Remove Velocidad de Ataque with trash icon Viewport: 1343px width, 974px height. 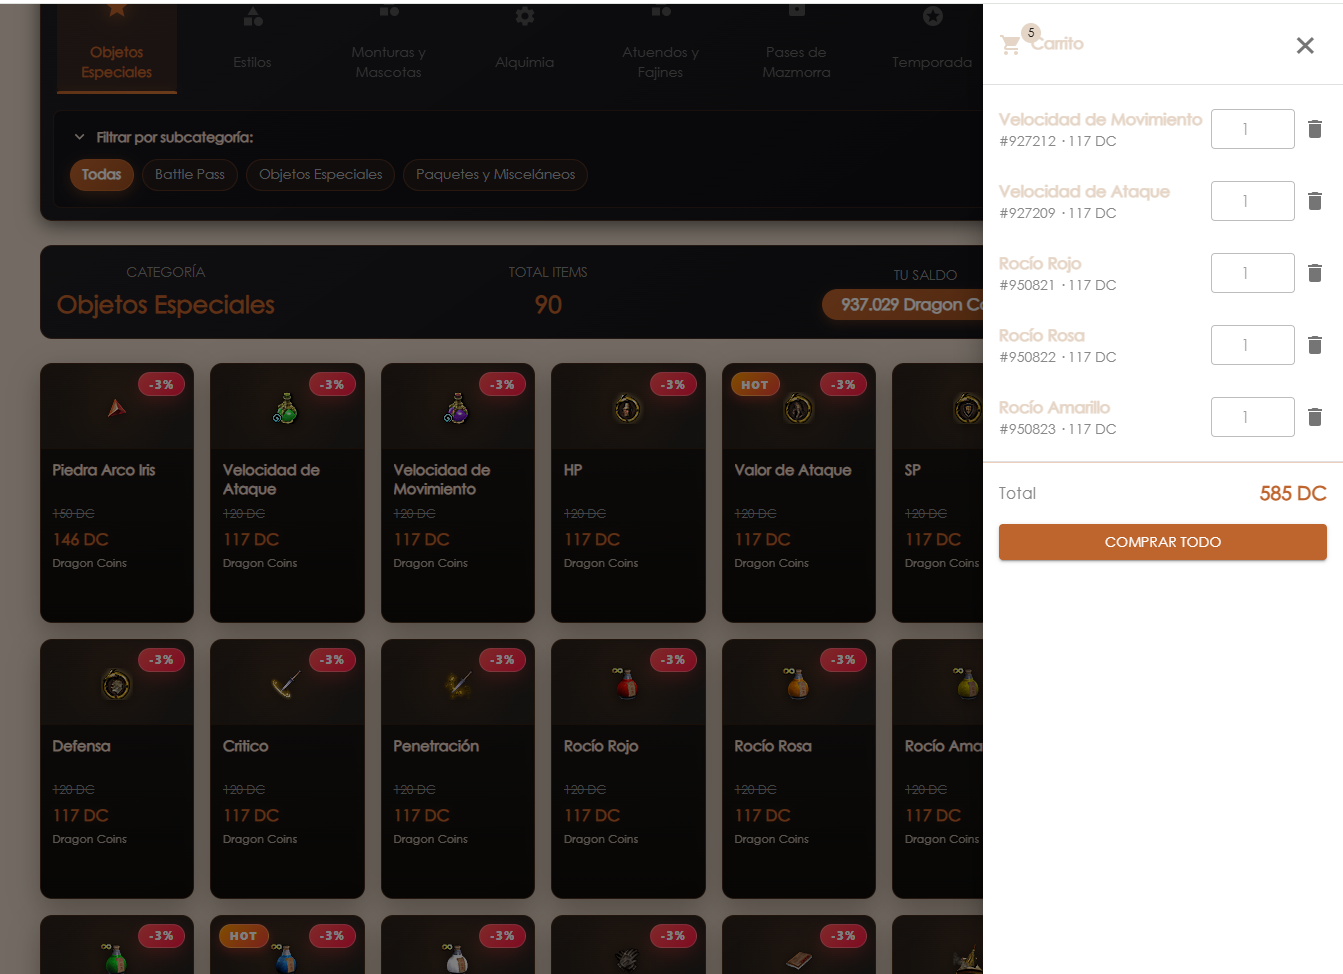coord(1315,201)
